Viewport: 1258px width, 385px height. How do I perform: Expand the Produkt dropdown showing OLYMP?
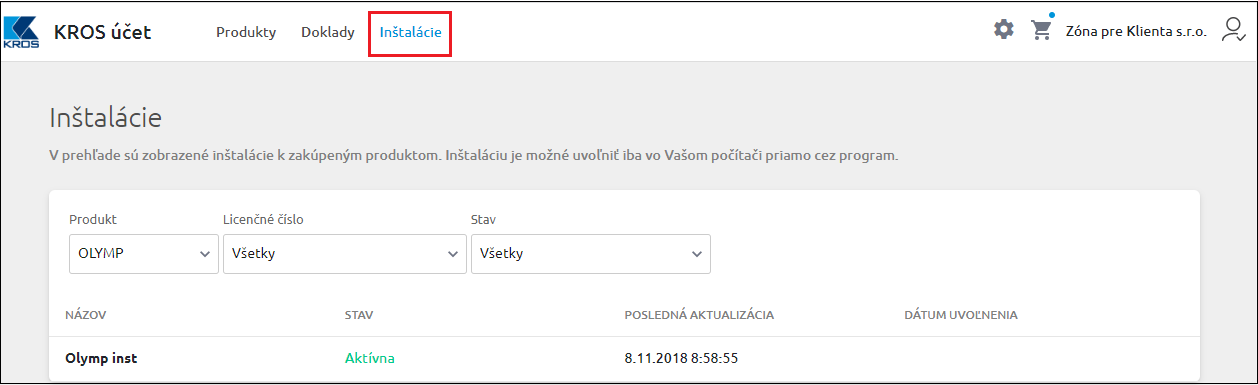[144, 254]
